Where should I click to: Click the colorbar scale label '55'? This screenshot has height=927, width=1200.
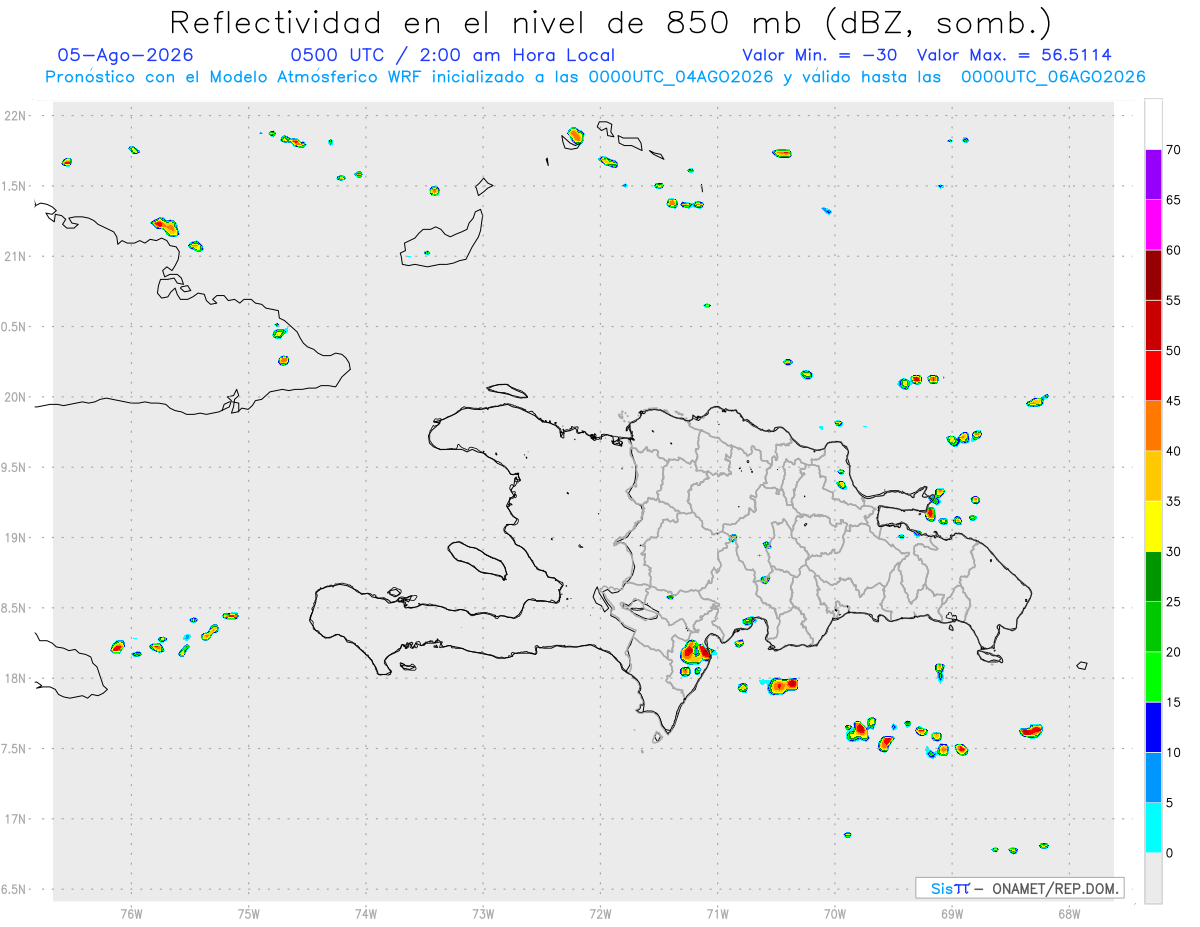1174,300
